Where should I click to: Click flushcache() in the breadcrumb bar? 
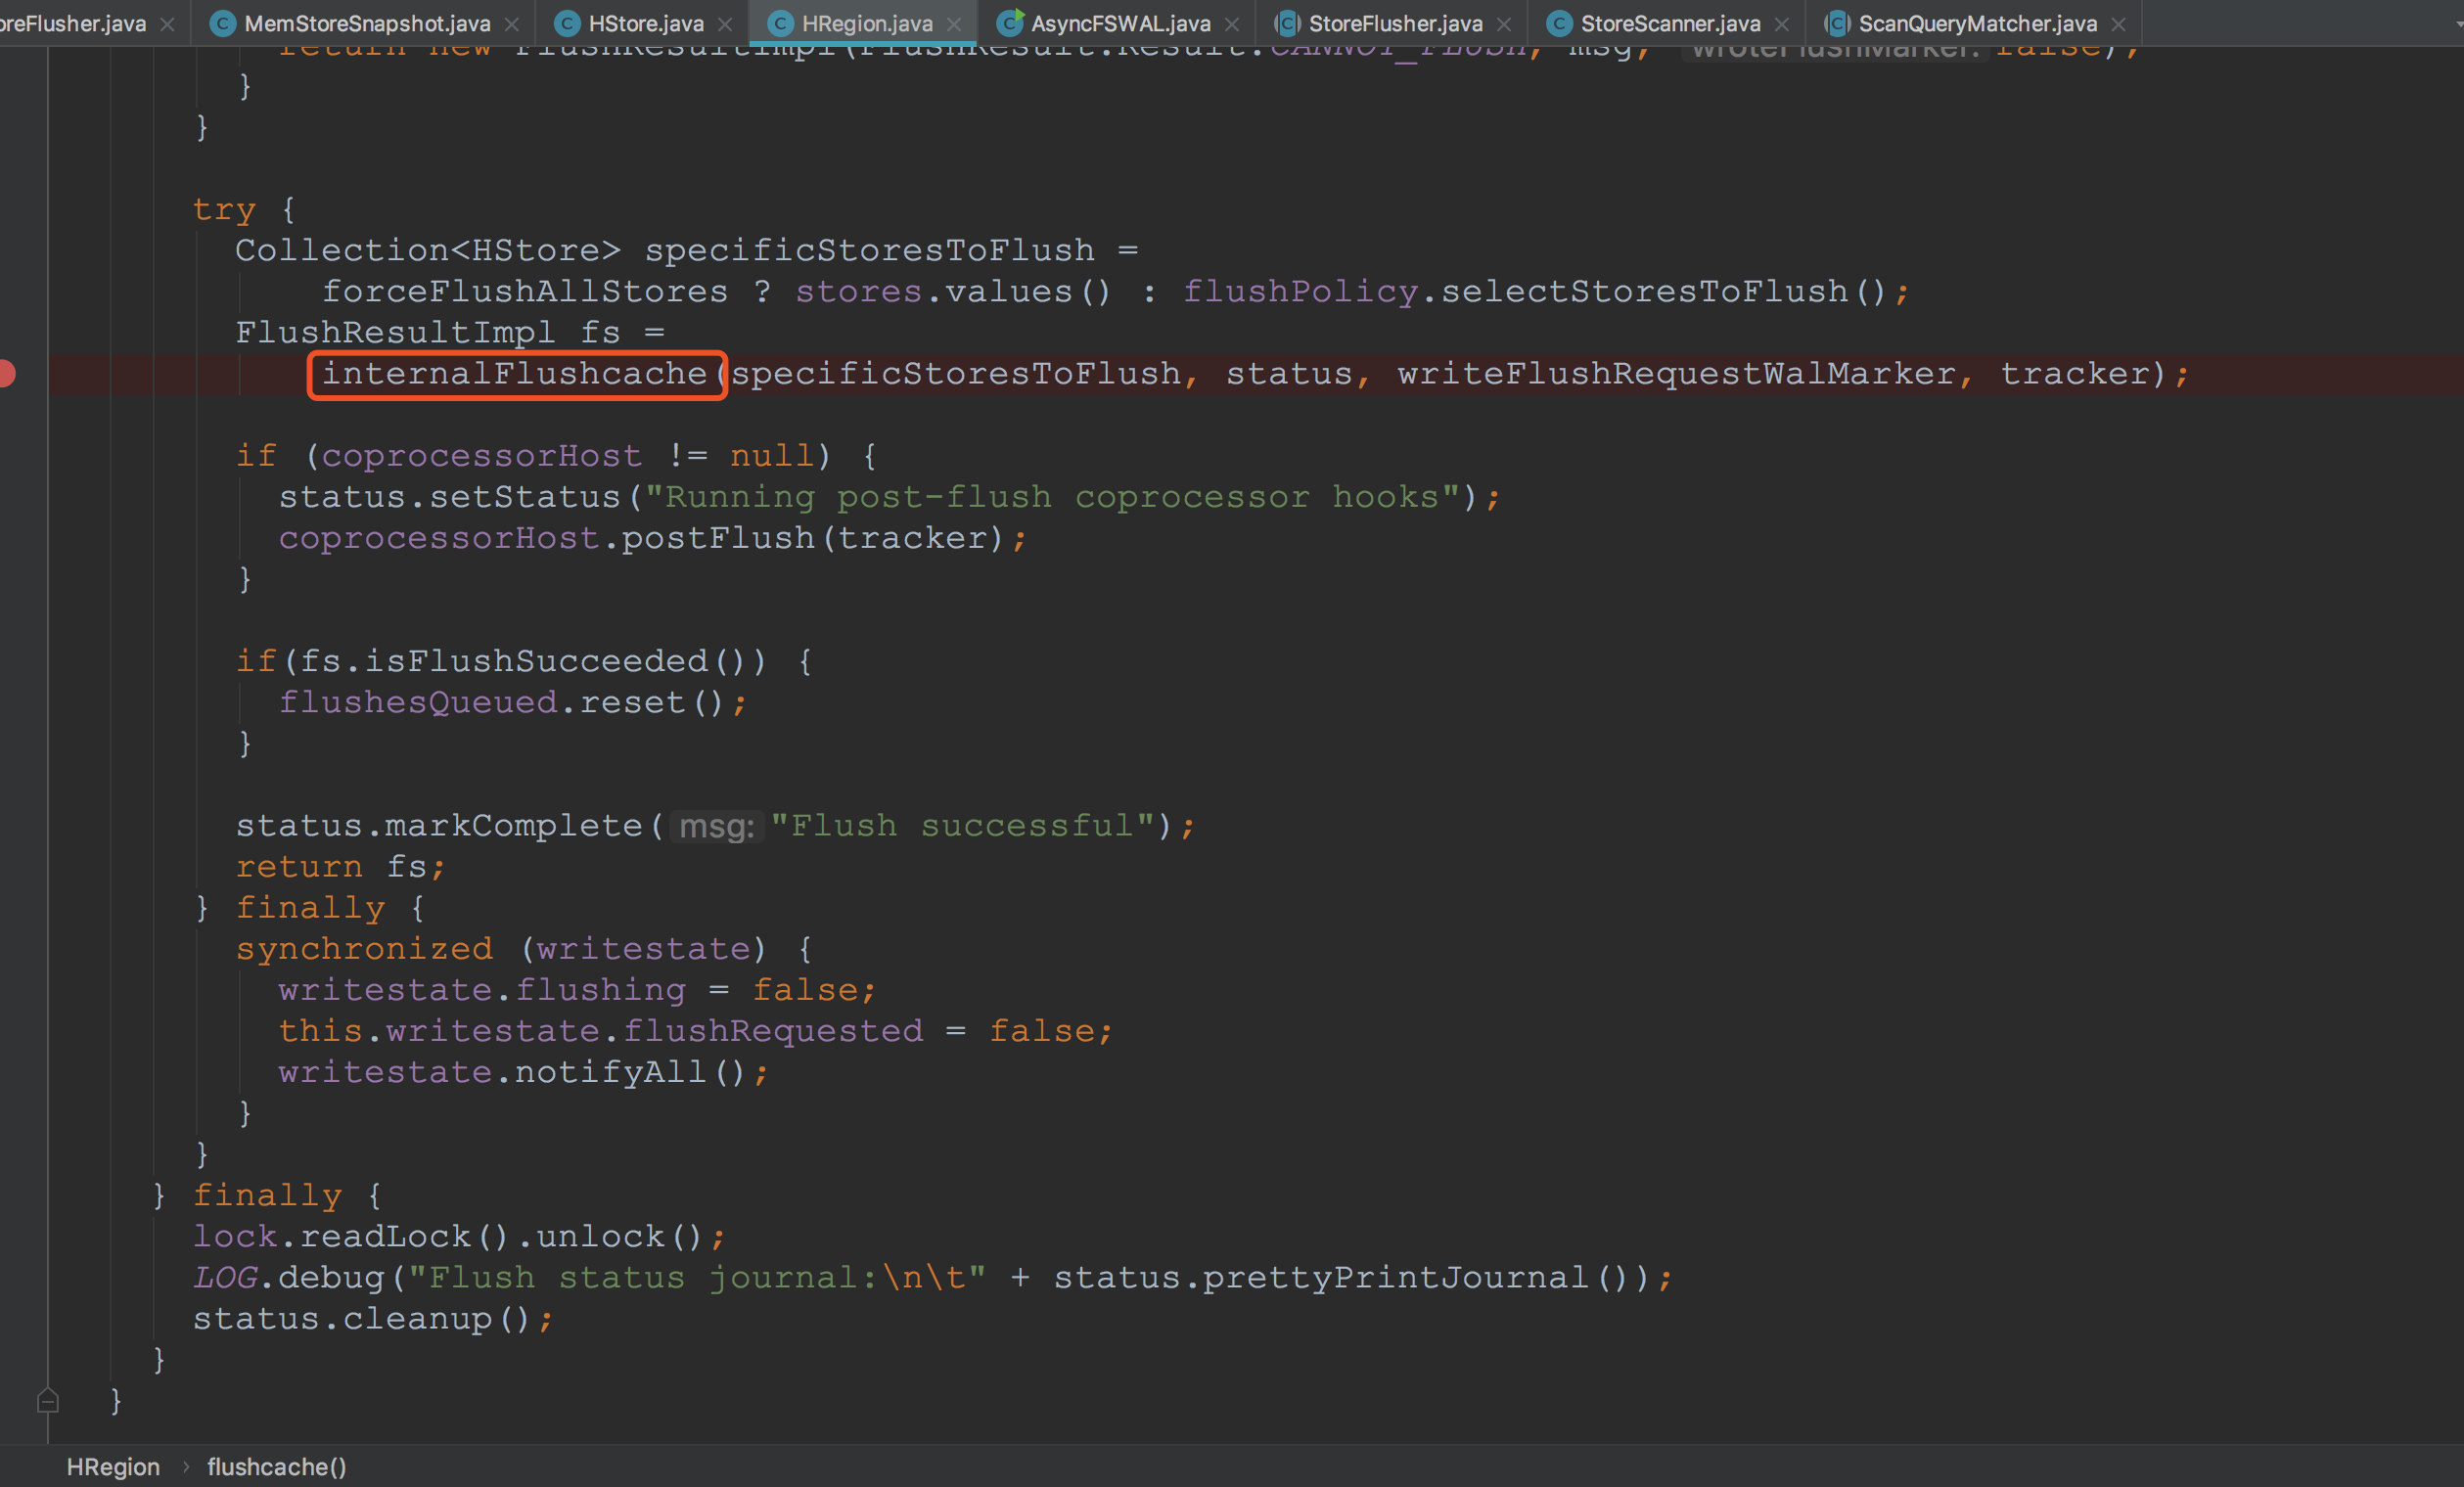point(276,1466)
